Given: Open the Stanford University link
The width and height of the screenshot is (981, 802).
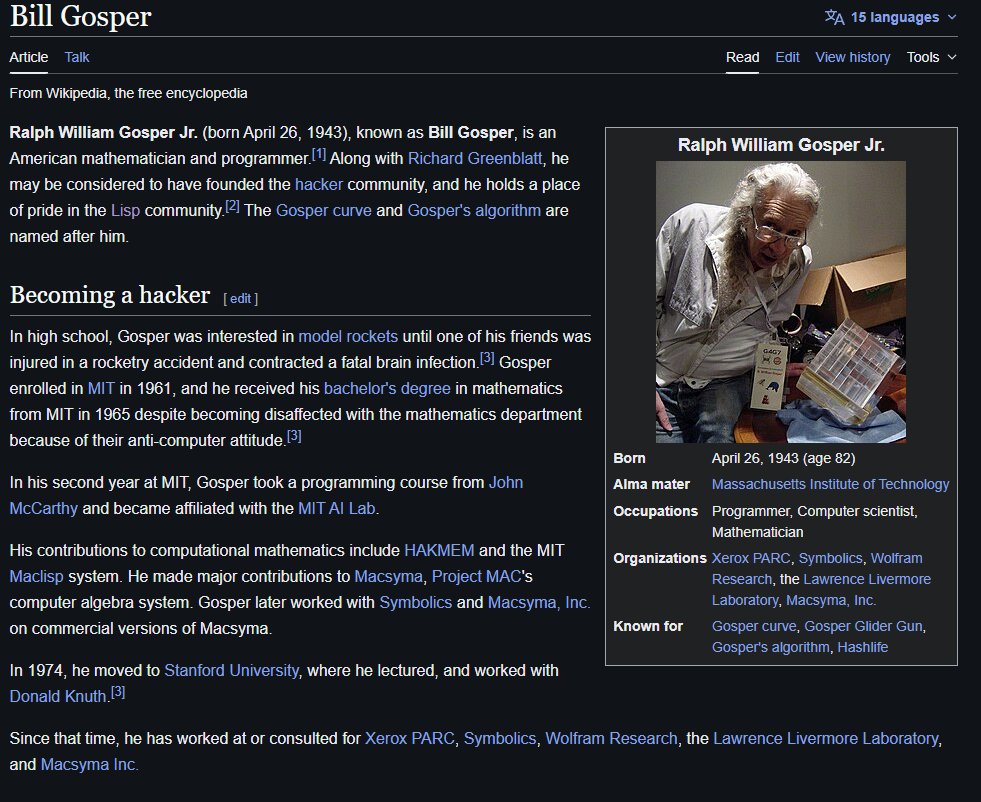Looking at the screenshot, I should point(231,671).
